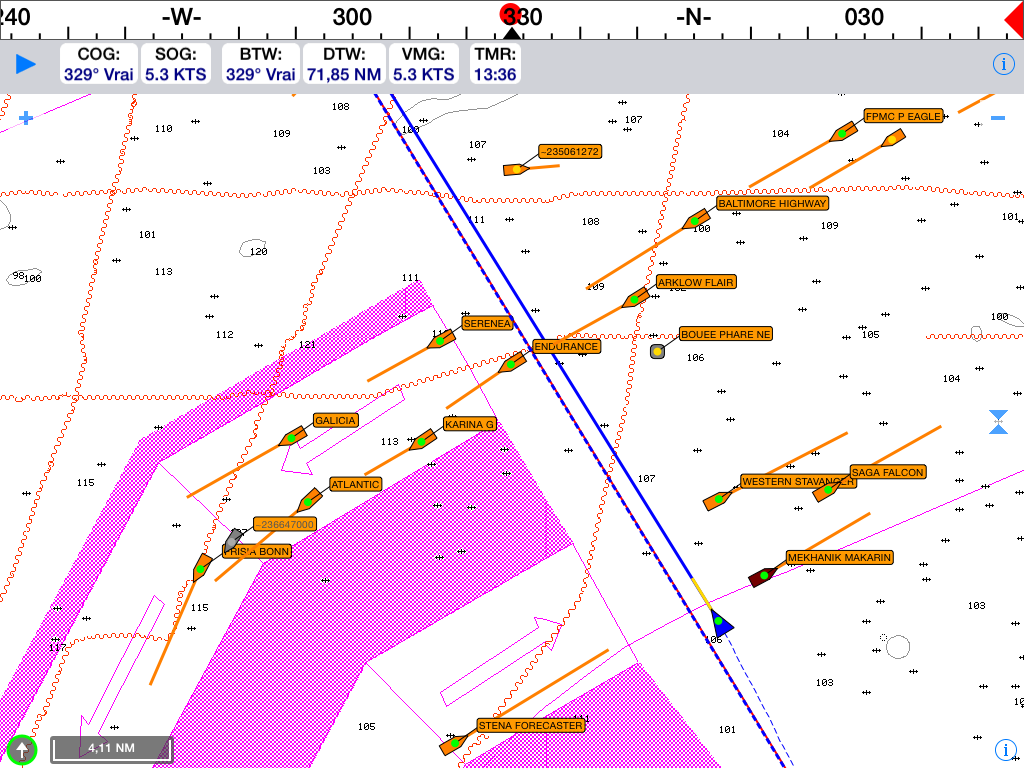Tap the TMR data field

coord(495,64)
